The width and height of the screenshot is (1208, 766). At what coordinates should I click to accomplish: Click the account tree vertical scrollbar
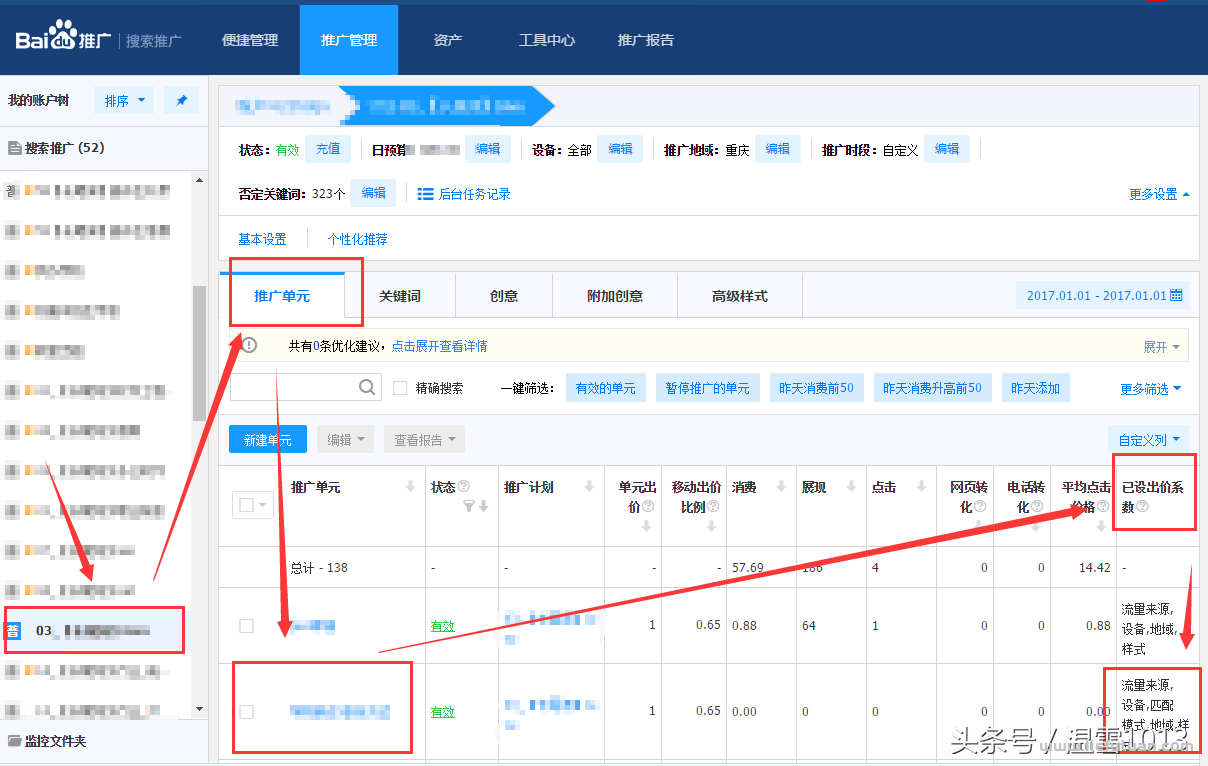point(198,350)
